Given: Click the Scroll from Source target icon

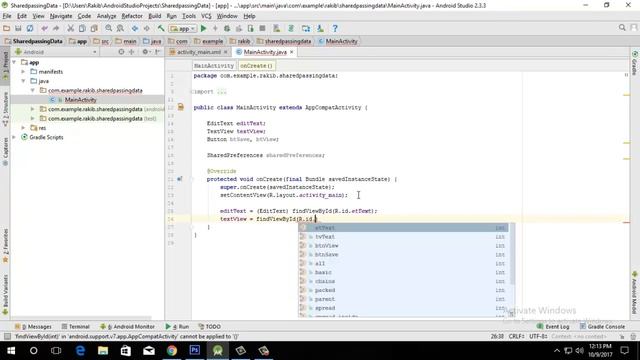Looking at the screenshot, I should pos(121,52).
